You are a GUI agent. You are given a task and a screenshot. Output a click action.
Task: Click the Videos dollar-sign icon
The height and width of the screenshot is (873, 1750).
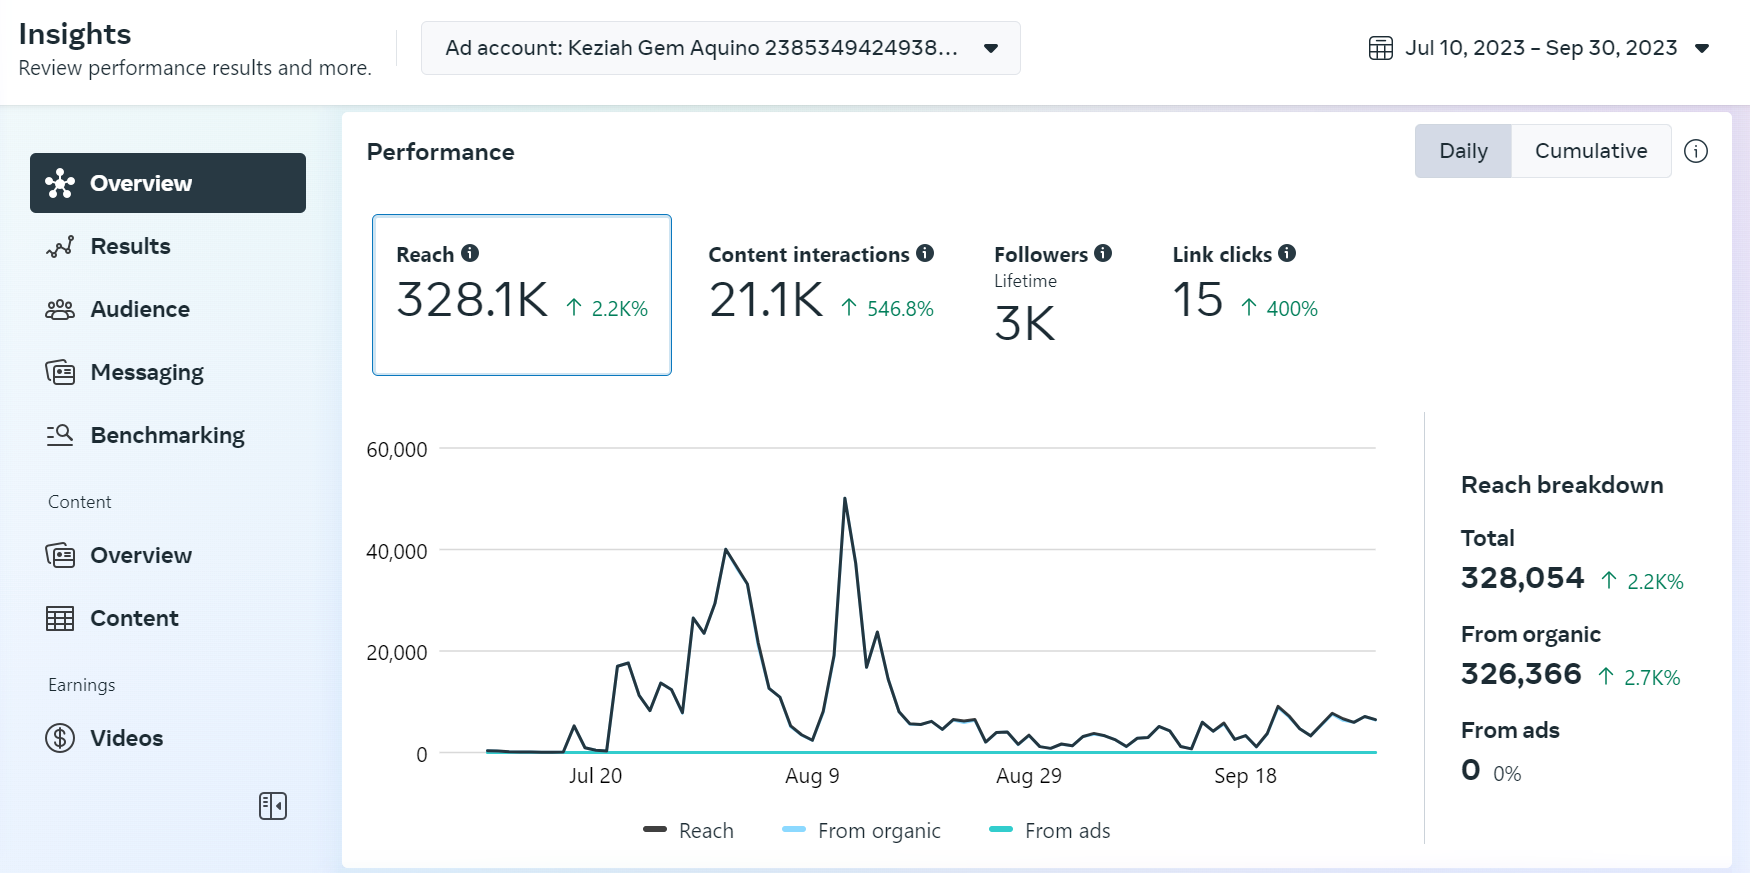coord(60,738)
